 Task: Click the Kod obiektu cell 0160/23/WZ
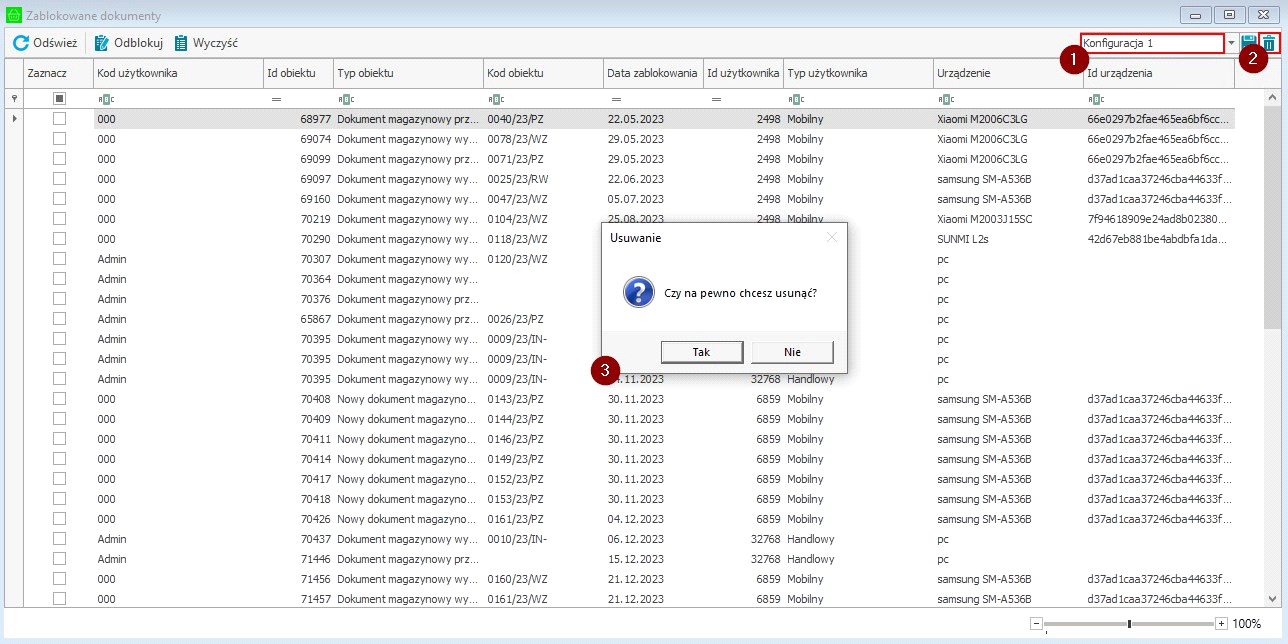(543, 578)
